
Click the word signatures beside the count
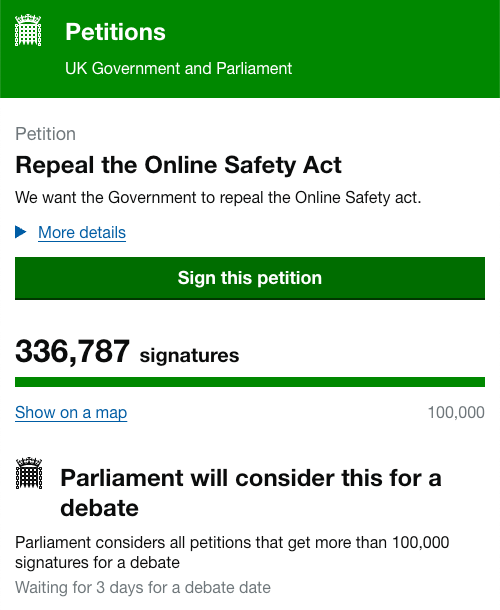point(189,356)
